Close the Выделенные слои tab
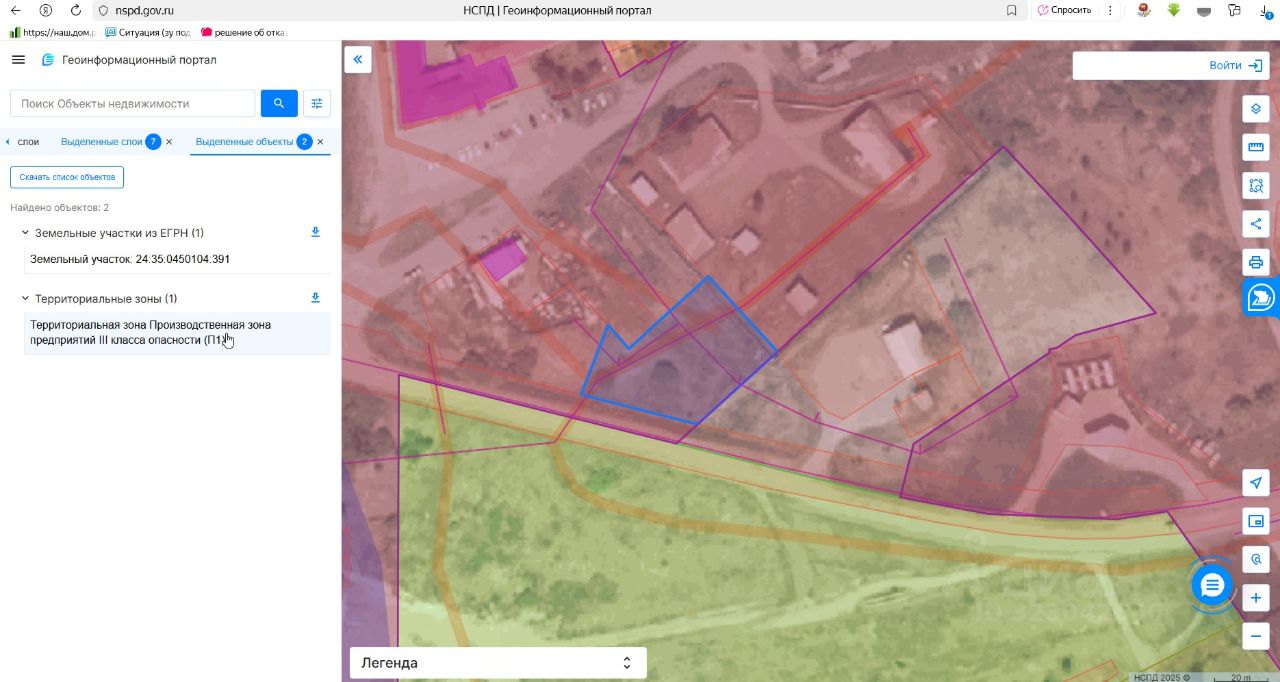This screenshot has width=1280, height=682. (169, 142)
